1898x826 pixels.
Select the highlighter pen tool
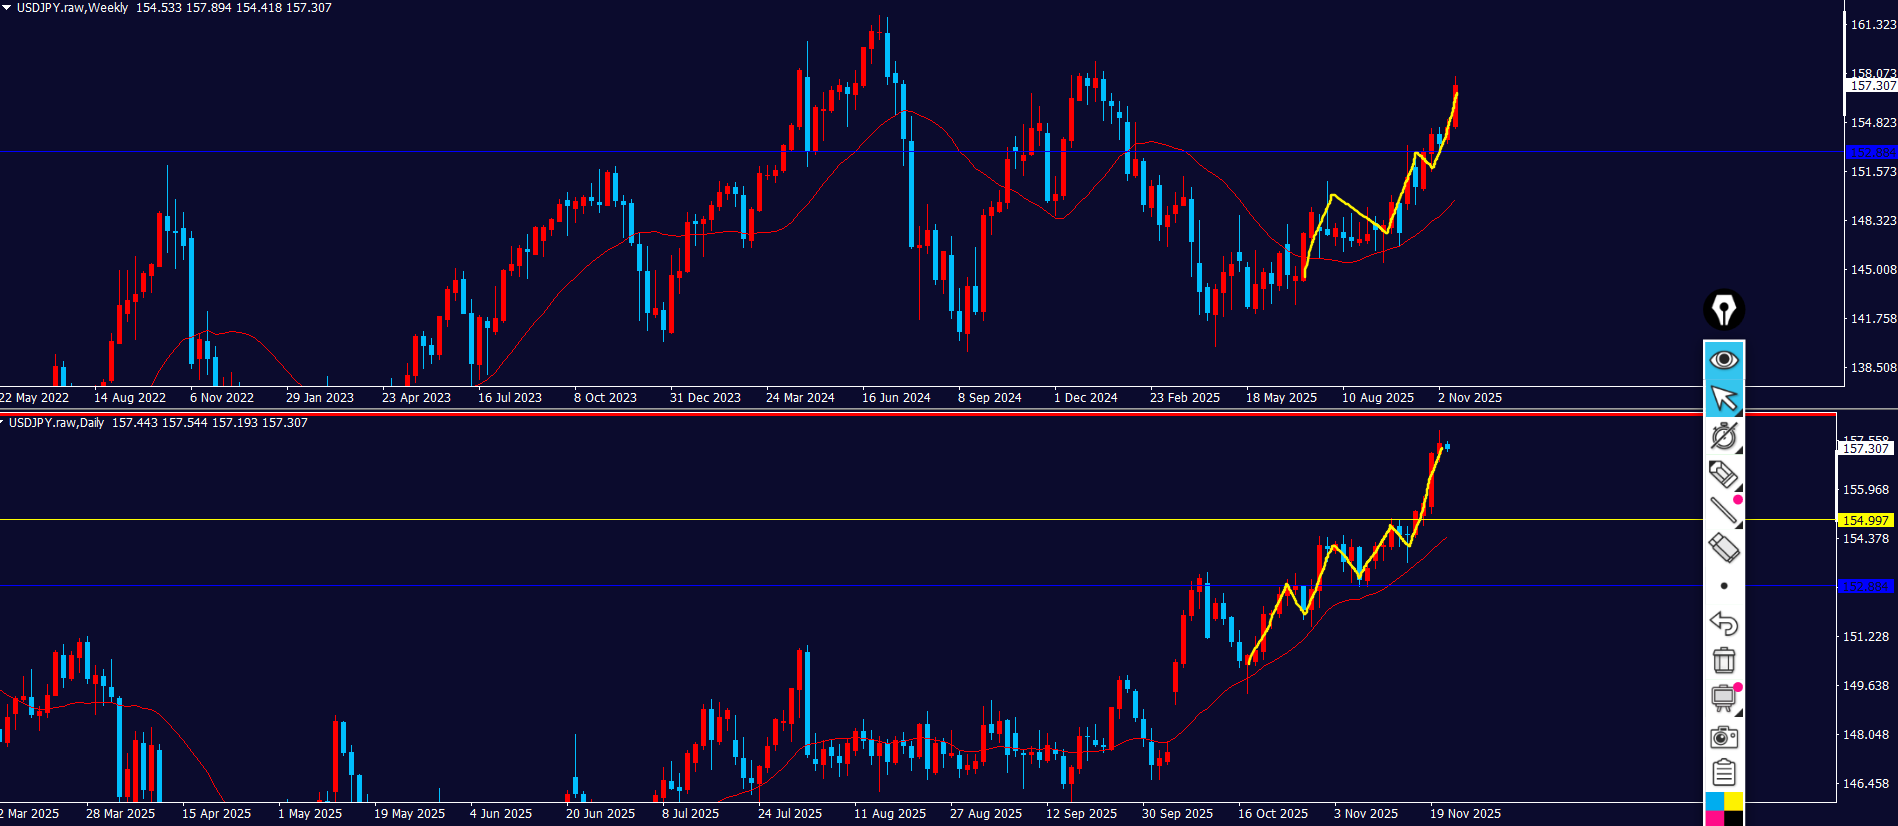1723,474
